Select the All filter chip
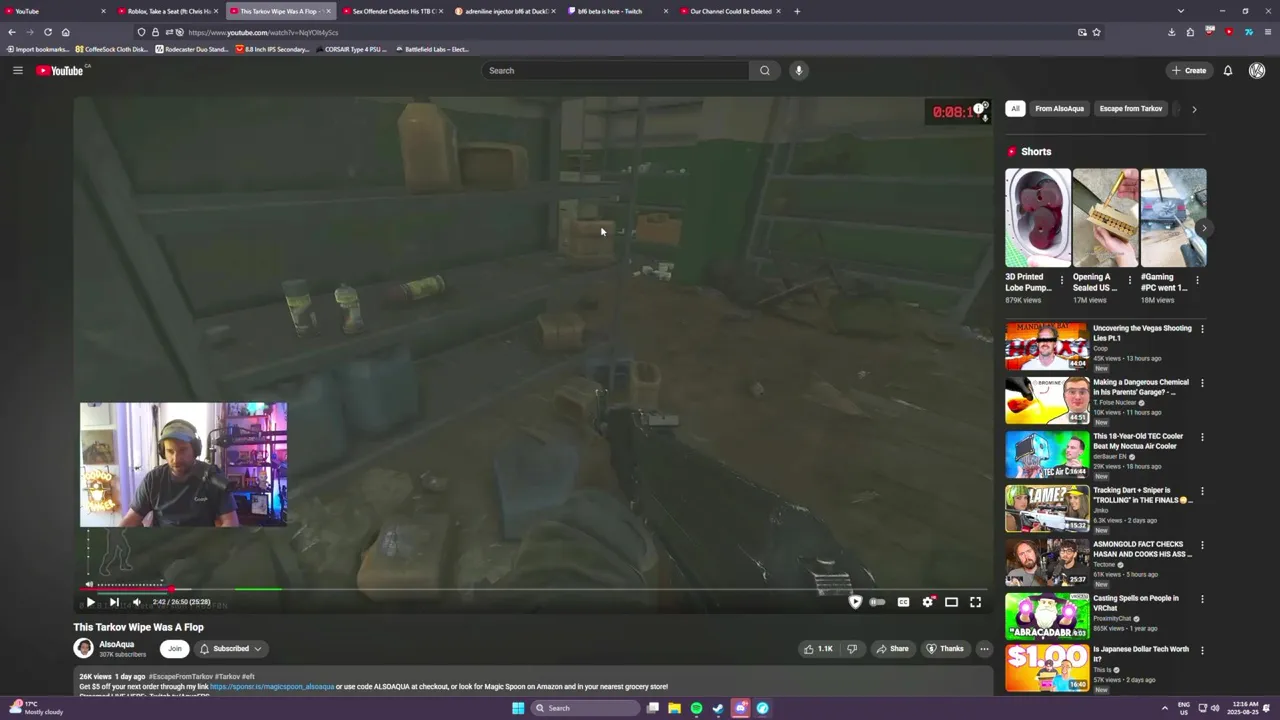The image size is (1280, 720). pyautogui.click(x=1015, y=108)
